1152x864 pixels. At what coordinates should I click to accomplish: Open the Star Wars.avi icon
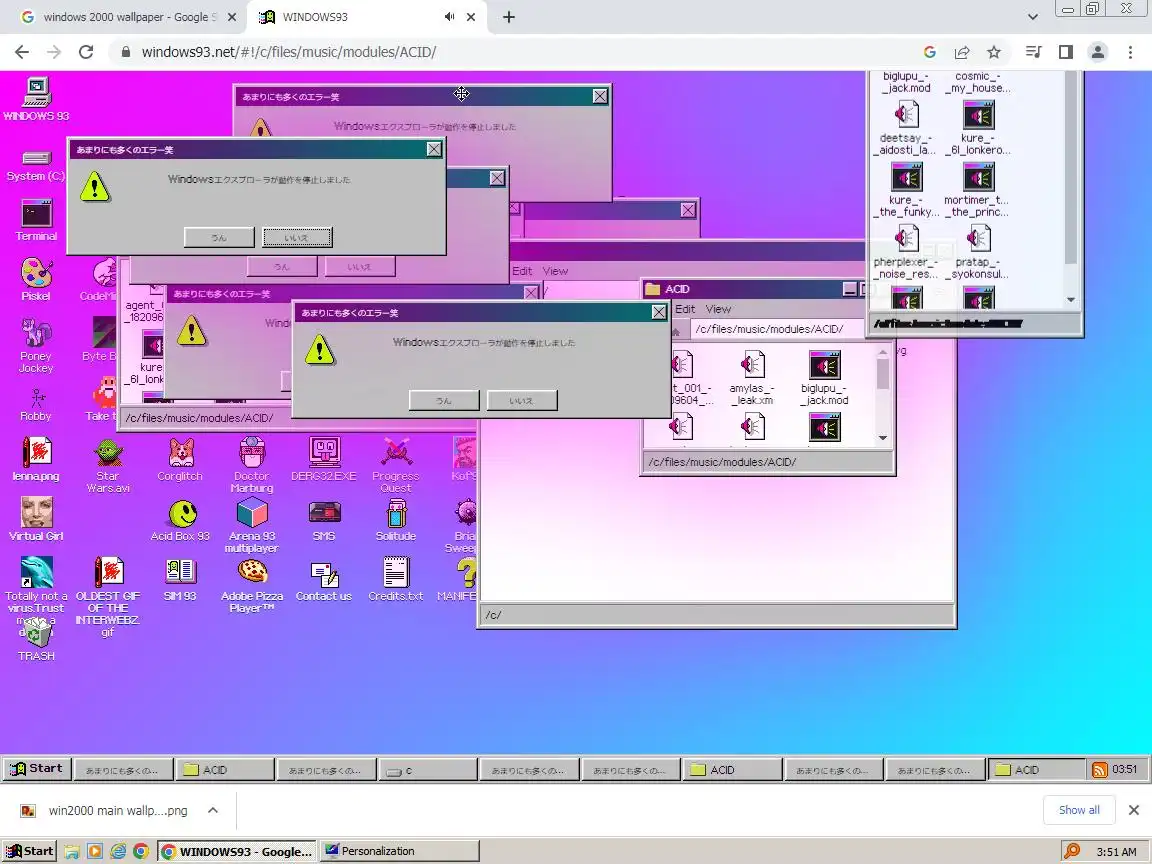pos(108,465)
